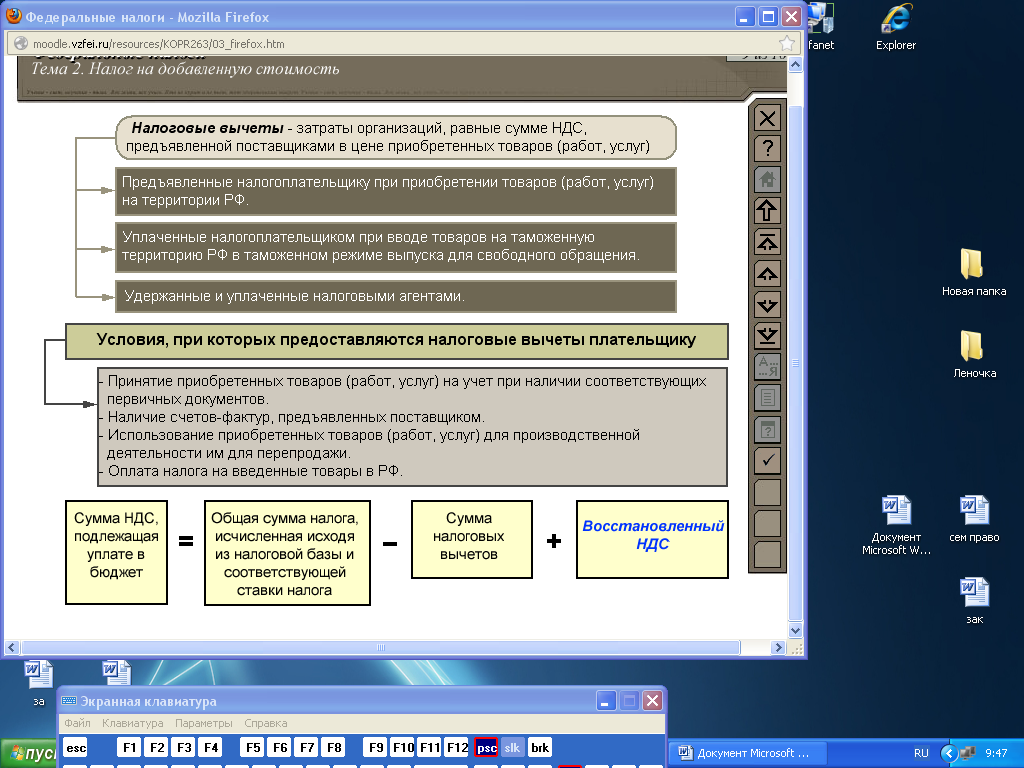The width and height of the screenshot is (1024, 768).
Task: Click the brk key on on-screen keyboard
Action: pos(540,747)
